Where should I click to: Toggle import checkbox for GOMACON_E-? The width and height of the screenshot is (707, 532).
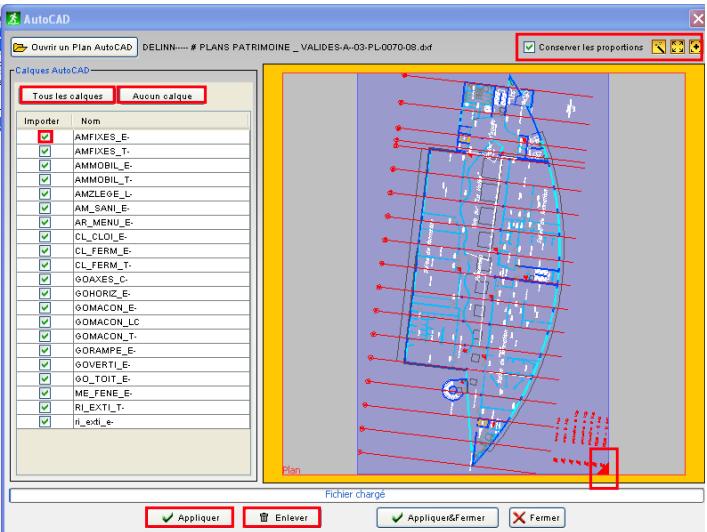click(x=45, y=307)
